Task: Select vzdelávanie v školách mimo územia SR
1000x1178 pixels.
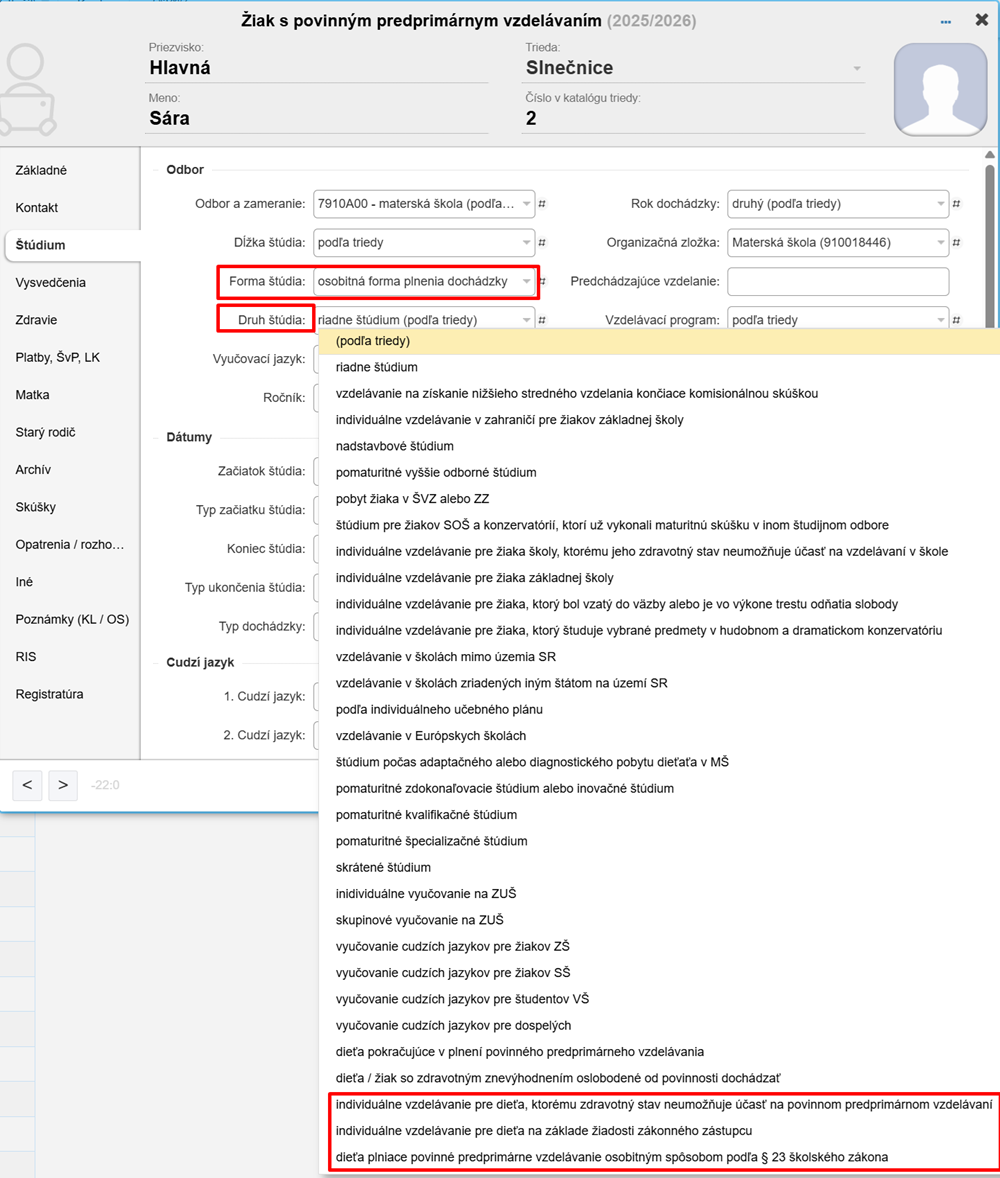Action: (x=659, y=657)
